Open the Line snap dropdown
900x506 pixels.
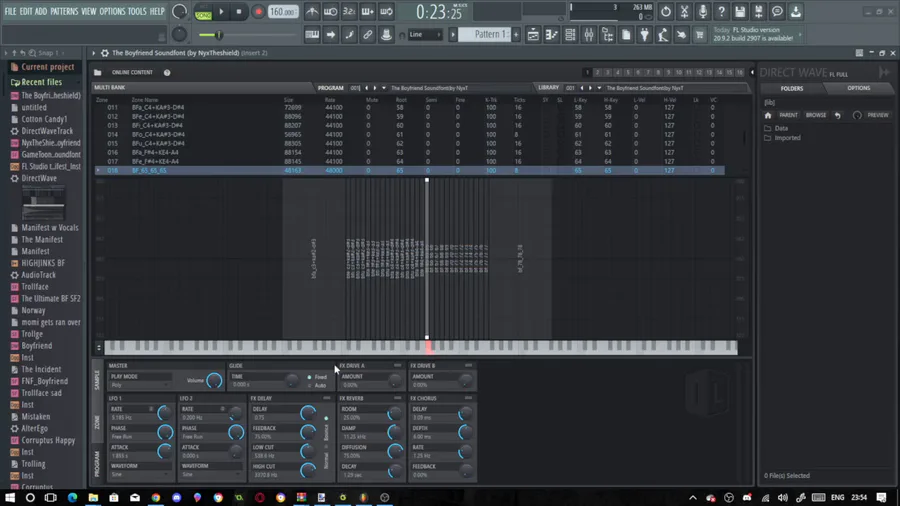(425, 35)
